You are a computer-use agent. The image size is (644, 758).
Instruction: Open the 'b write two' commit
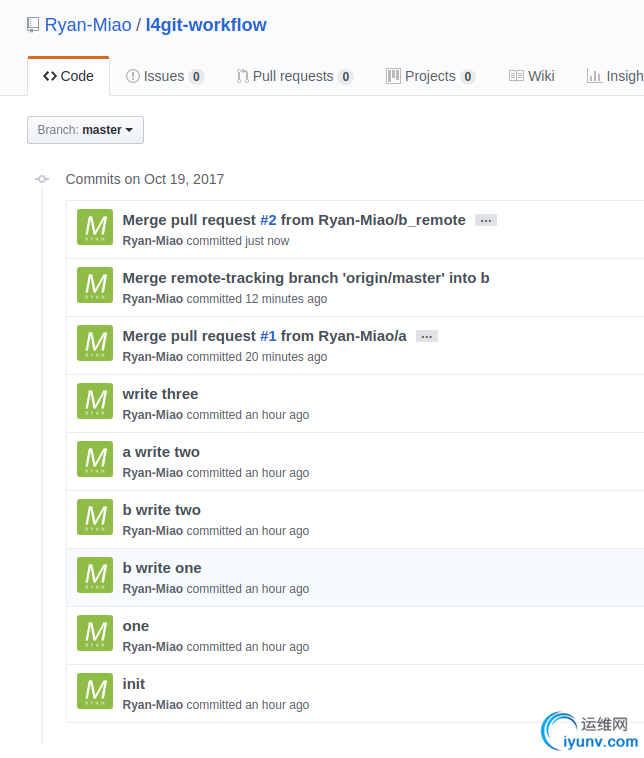[161, 510]
